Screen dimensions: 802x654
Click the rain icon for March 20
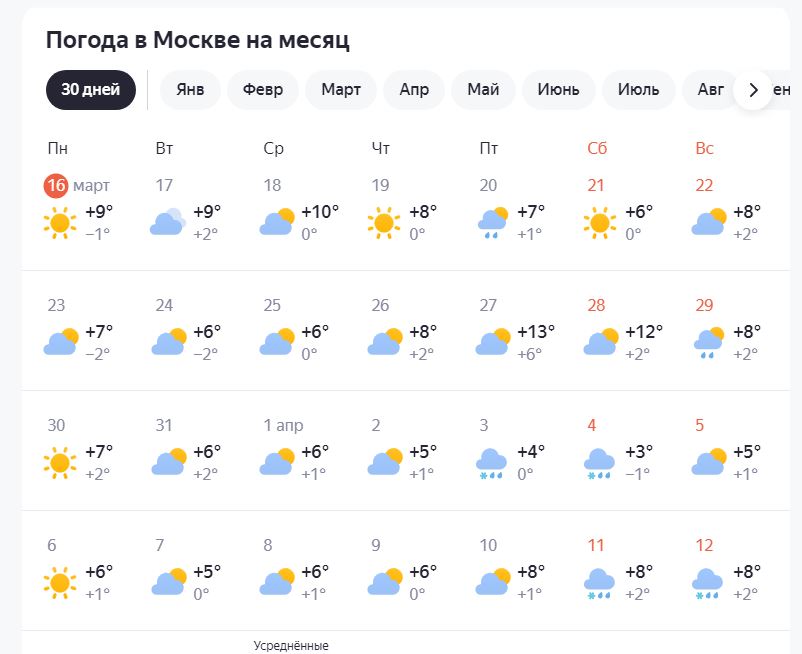(492, 223)
